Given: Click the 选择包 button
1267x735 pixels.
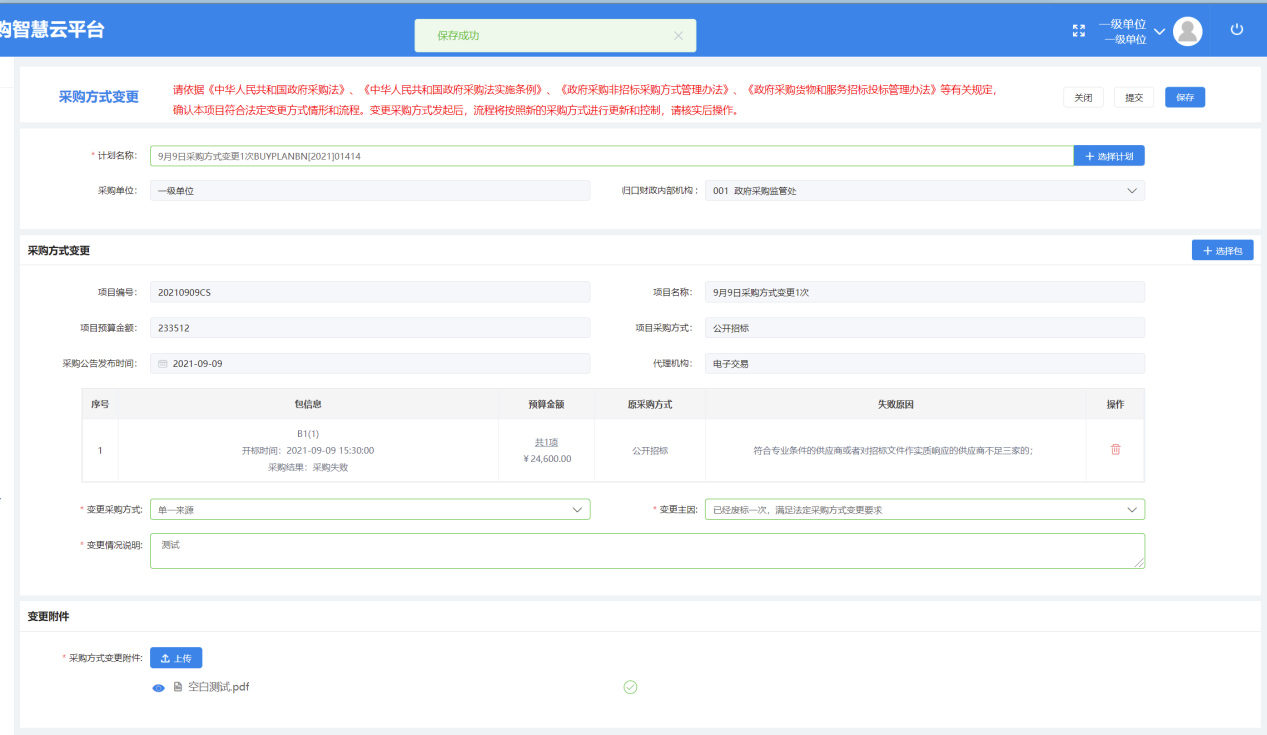Looking at the screenshot, I should 1222,250.
